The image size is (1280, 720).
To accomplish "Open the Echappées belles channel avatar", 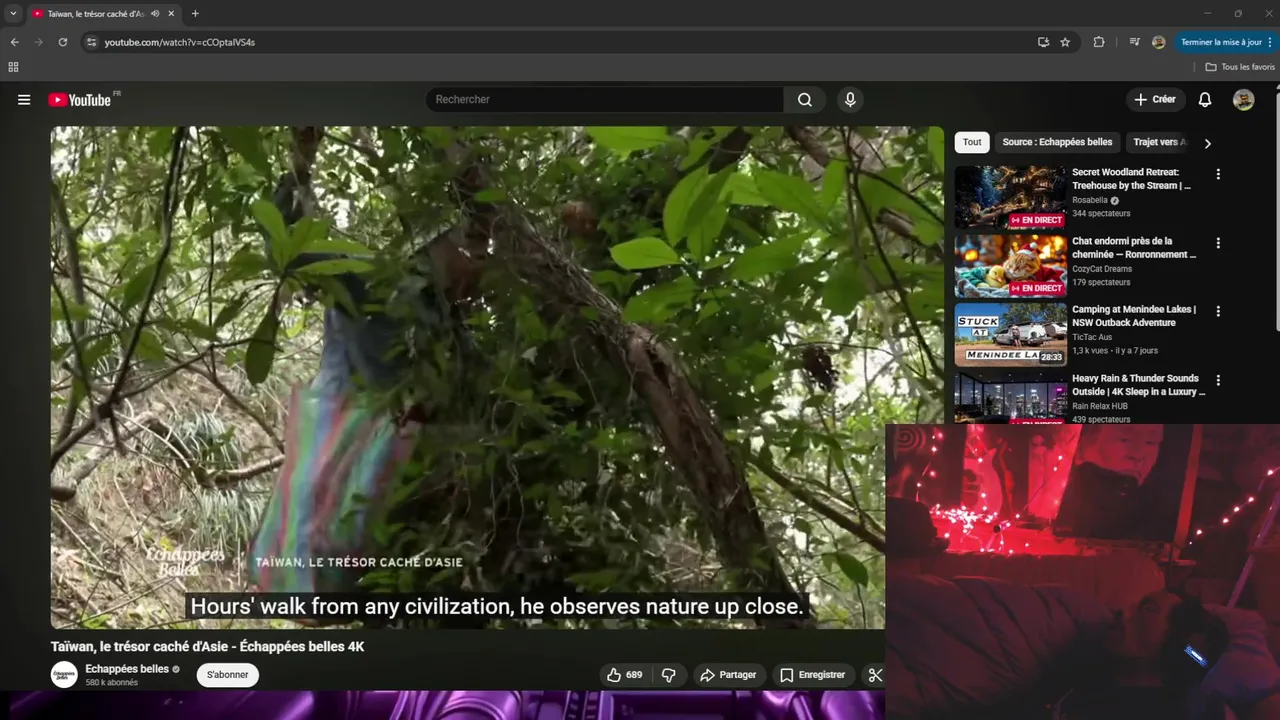I will coord(64,675).
